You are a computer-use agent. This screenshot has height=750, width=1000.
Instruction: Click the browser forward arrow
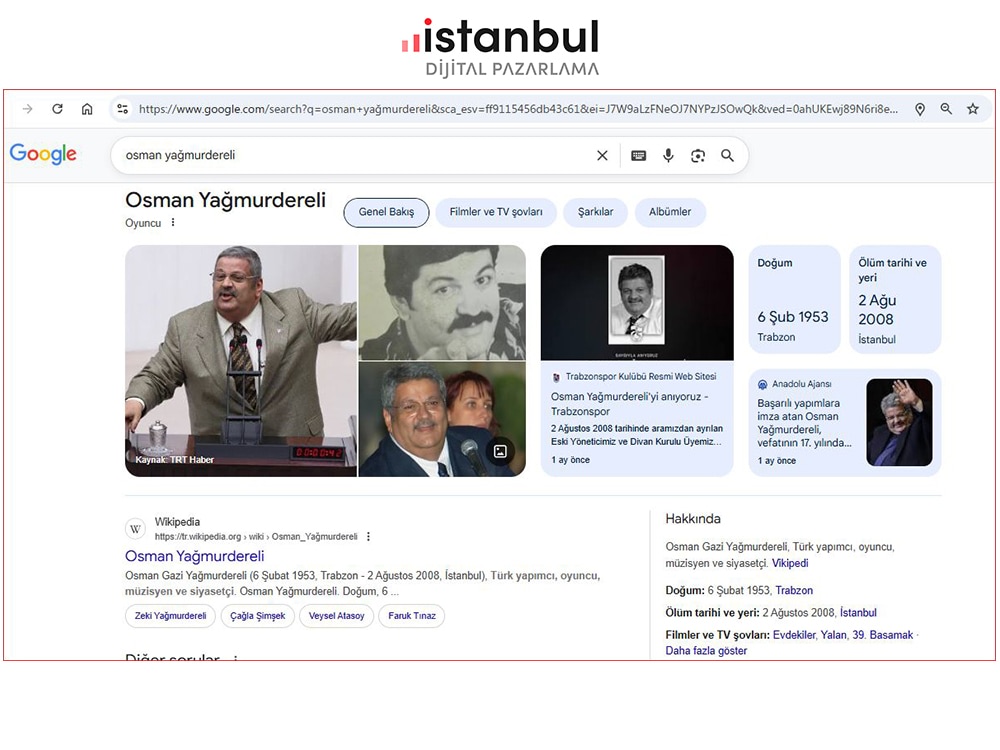click(x=27, y=109)
